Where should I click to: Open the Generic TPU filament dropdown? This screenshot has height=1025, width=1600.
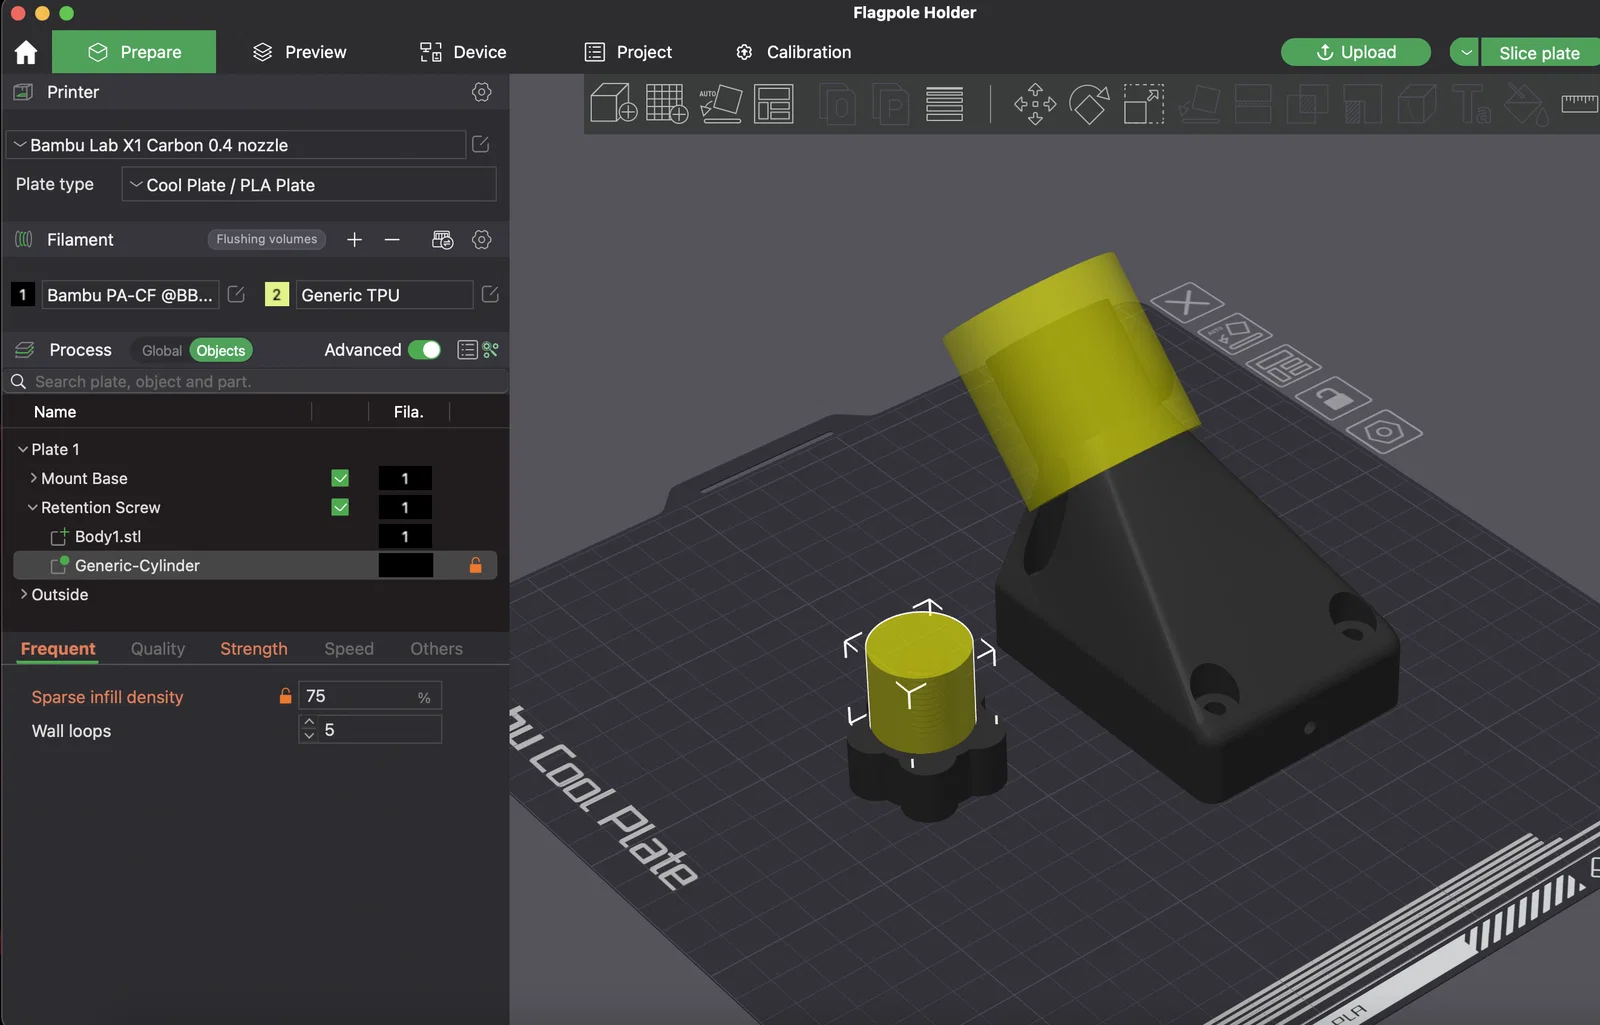coord(384,295)
